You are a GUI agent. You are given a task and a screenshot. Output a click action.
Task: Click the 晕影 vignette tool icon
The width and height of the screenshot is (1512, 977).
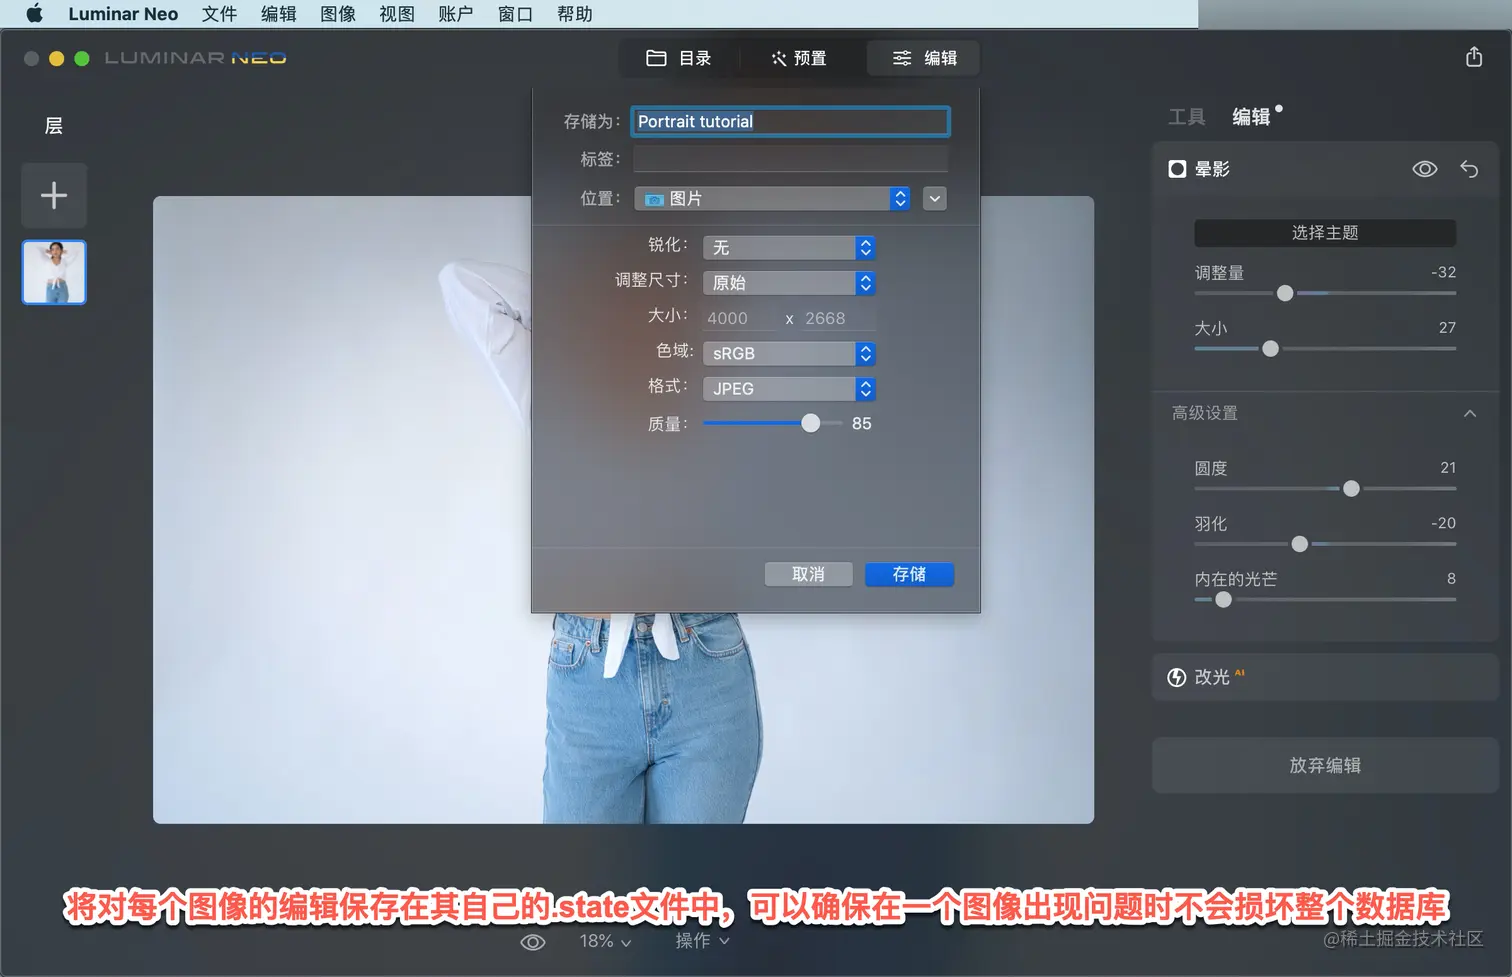coord(1177,169)
